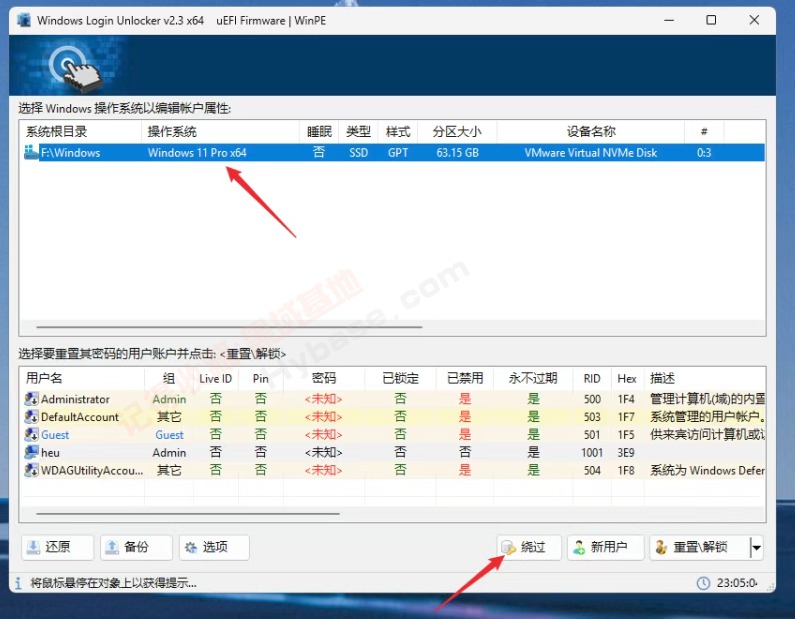Click the info icon in the status bar
The height and width of the screenshot is (619, 795).
18,583
